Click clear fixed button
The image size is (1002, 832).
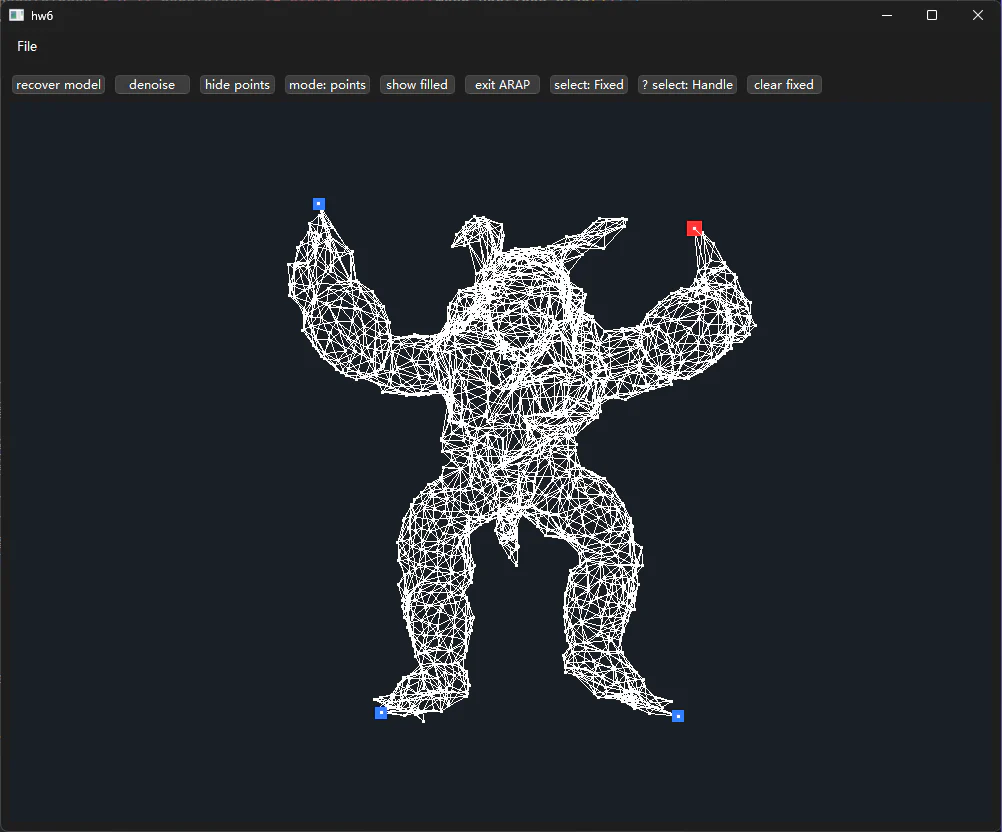(x=784, y=84)
